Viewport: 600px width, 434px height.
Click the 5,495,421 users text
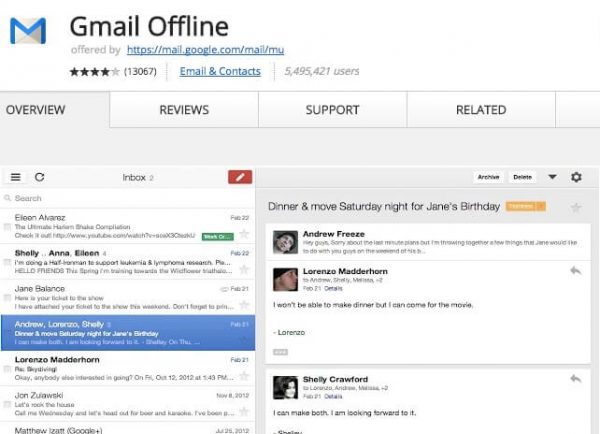(322, 71)
